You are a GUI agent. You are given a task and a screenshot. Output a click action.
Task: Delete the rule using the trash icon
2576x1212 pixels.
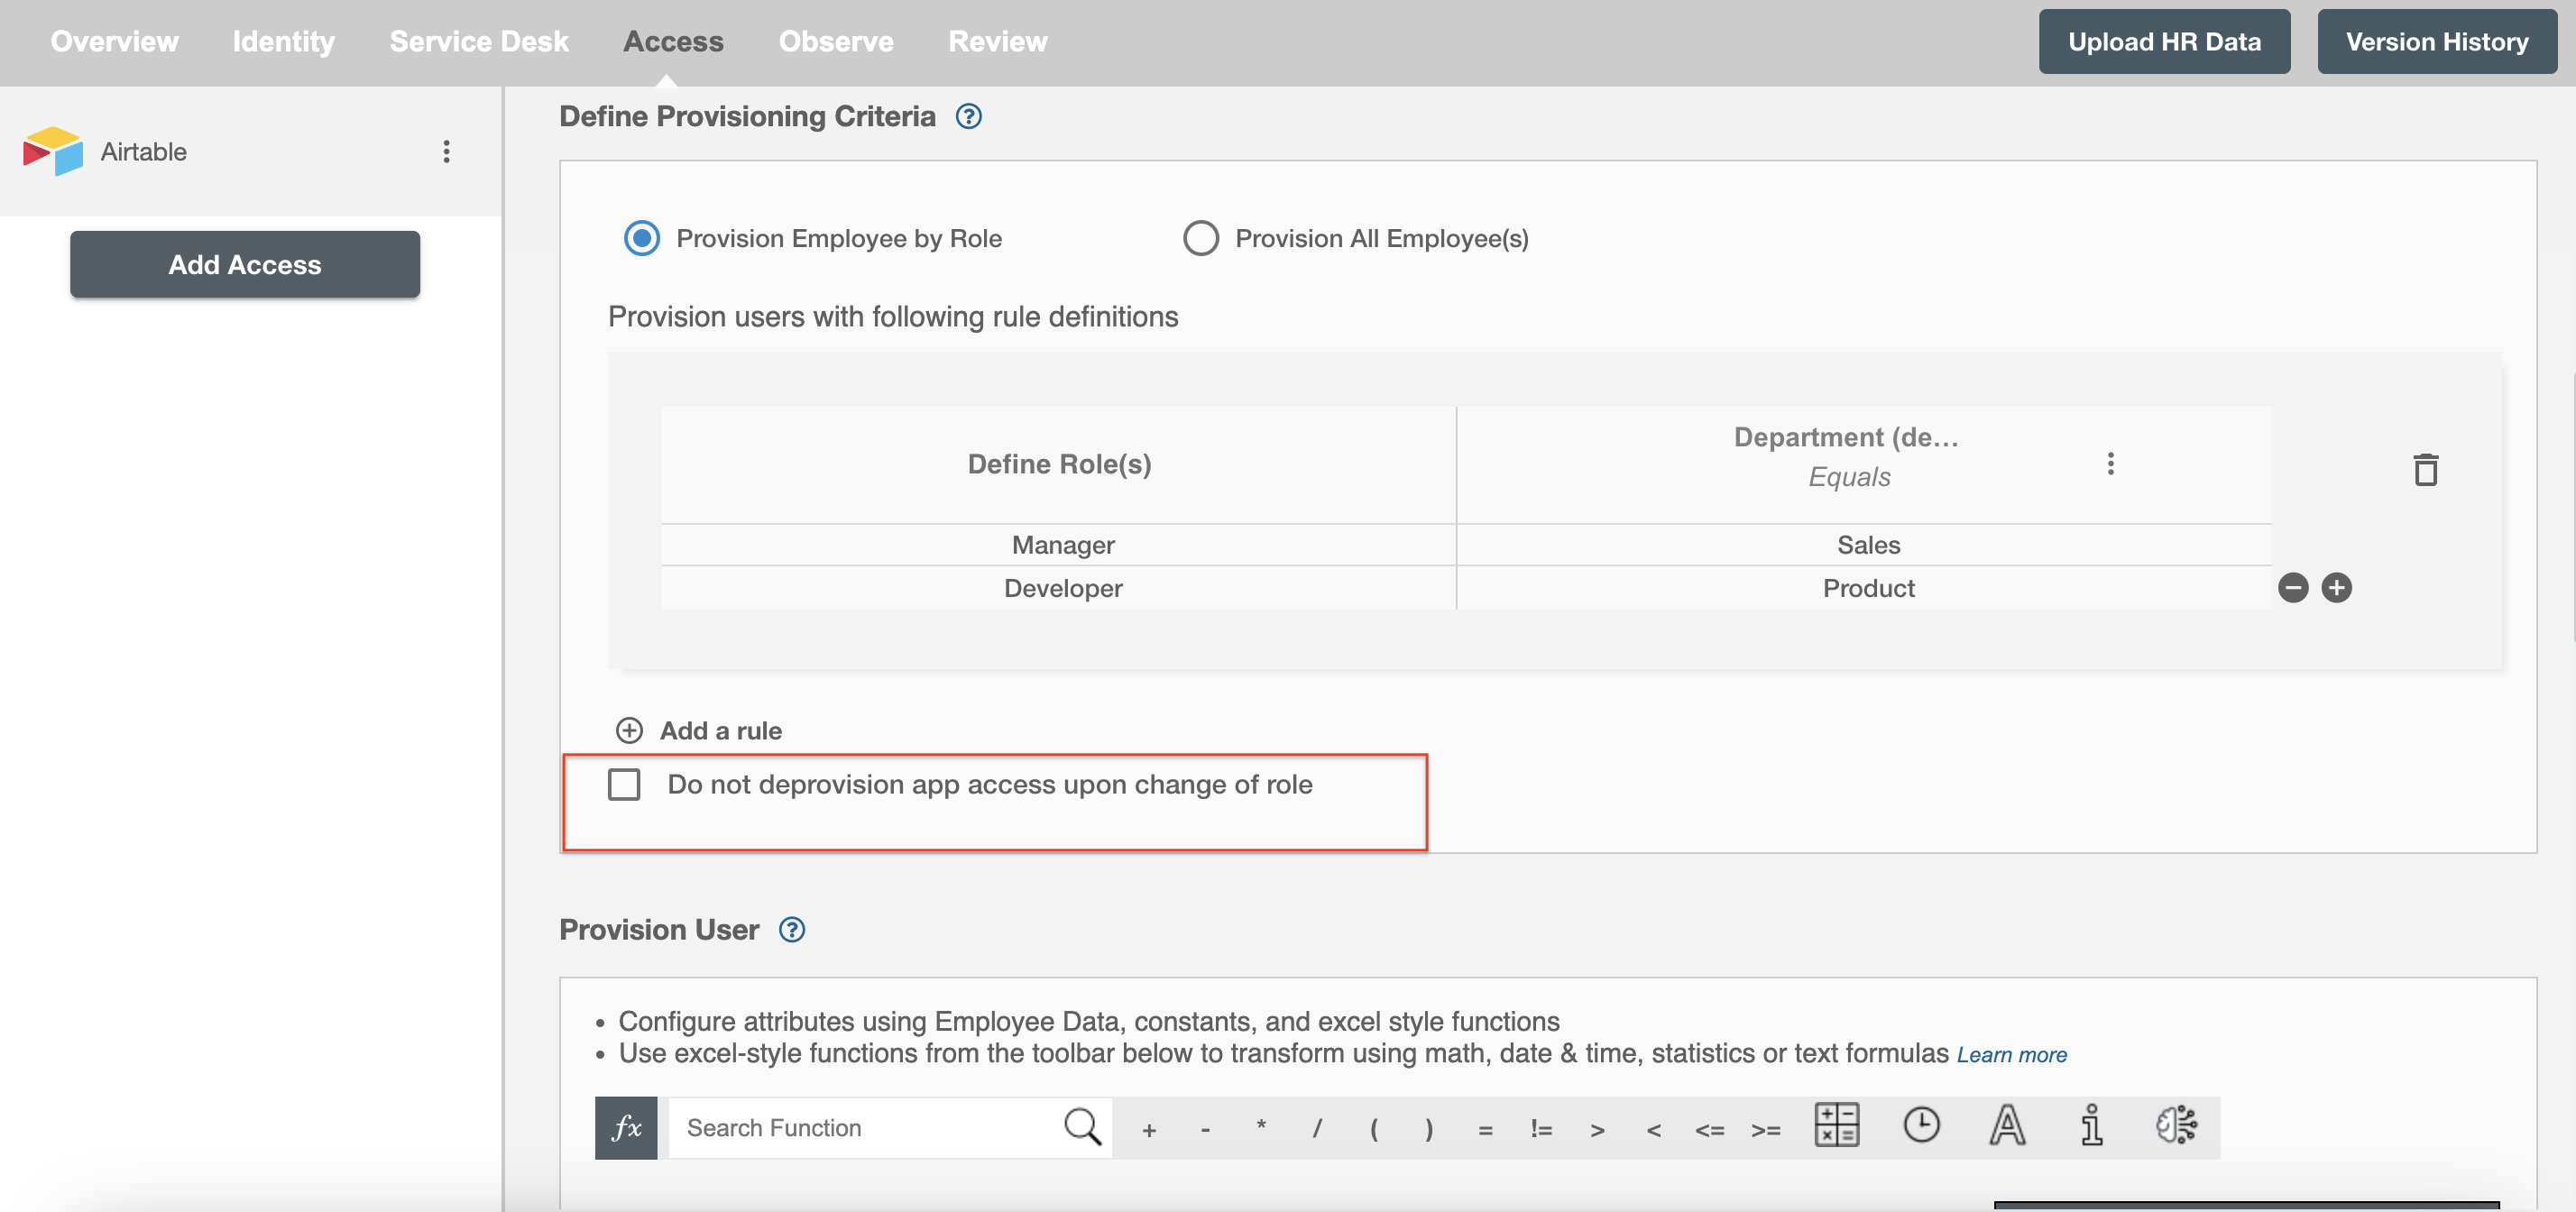(x=2425, y=469)
